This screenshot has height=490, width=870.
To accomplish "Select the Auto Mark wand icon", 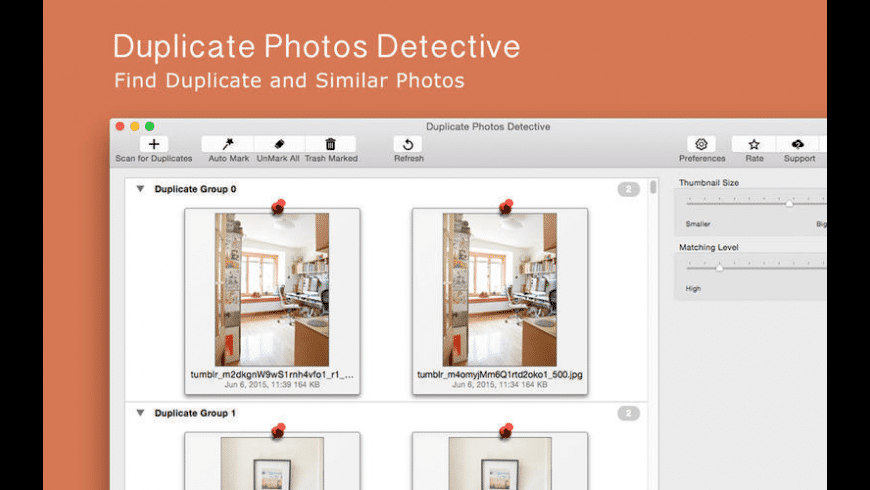I will coord(228,144).
